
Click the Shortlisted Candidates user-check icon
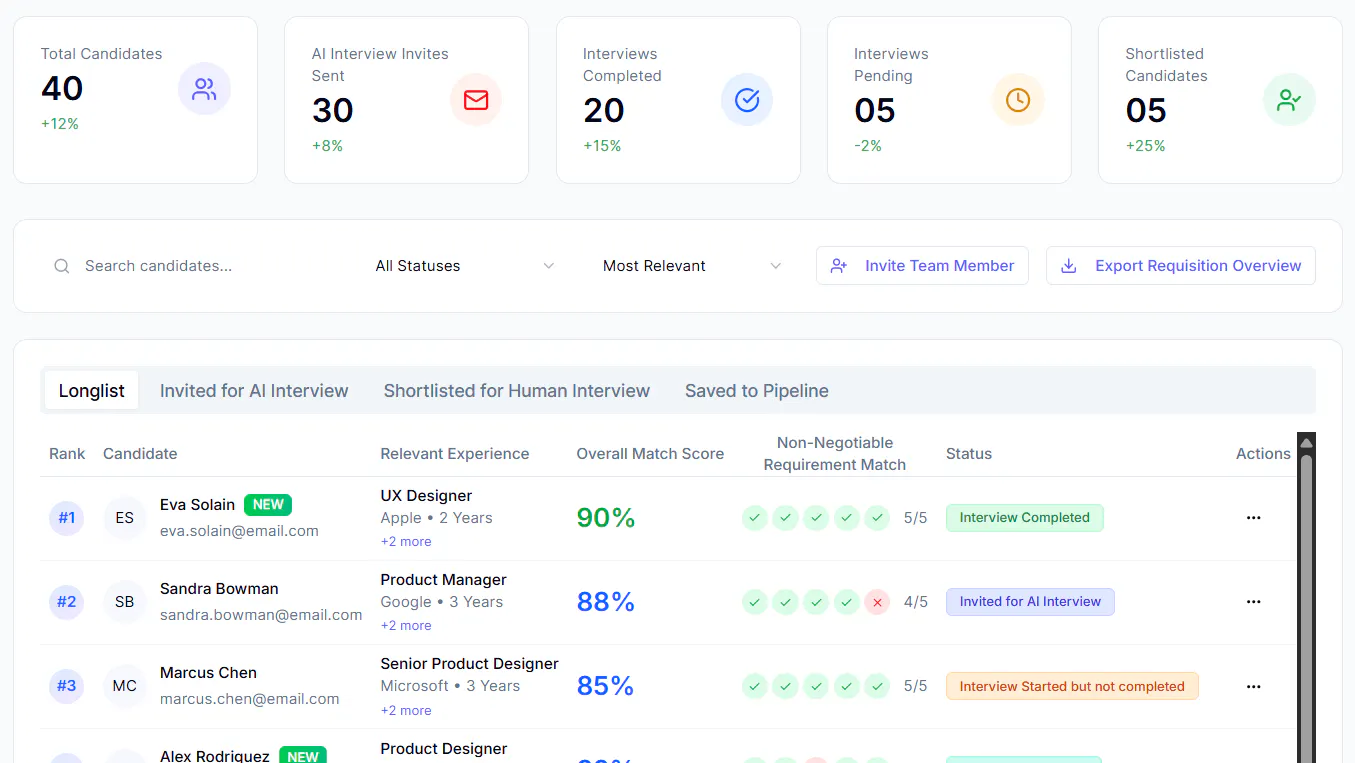1289,100
